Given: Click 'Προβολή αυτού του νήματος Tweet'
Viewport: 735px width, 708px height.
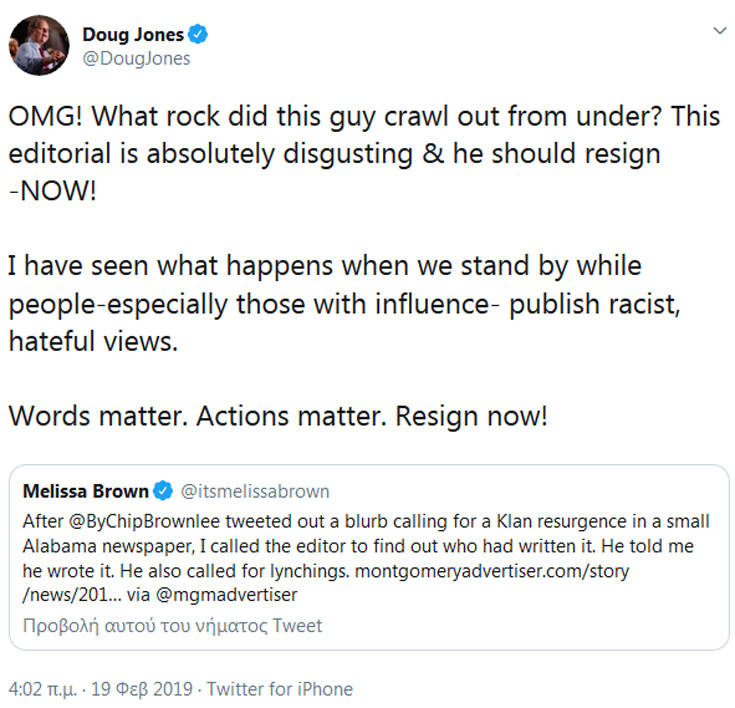Looking at the screenshot, I should (172, 627).
